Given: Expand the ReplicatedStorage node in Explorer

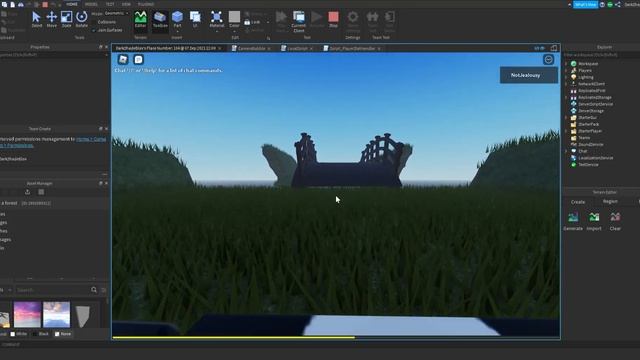Looking at the screenshot, I should (566, 98).
